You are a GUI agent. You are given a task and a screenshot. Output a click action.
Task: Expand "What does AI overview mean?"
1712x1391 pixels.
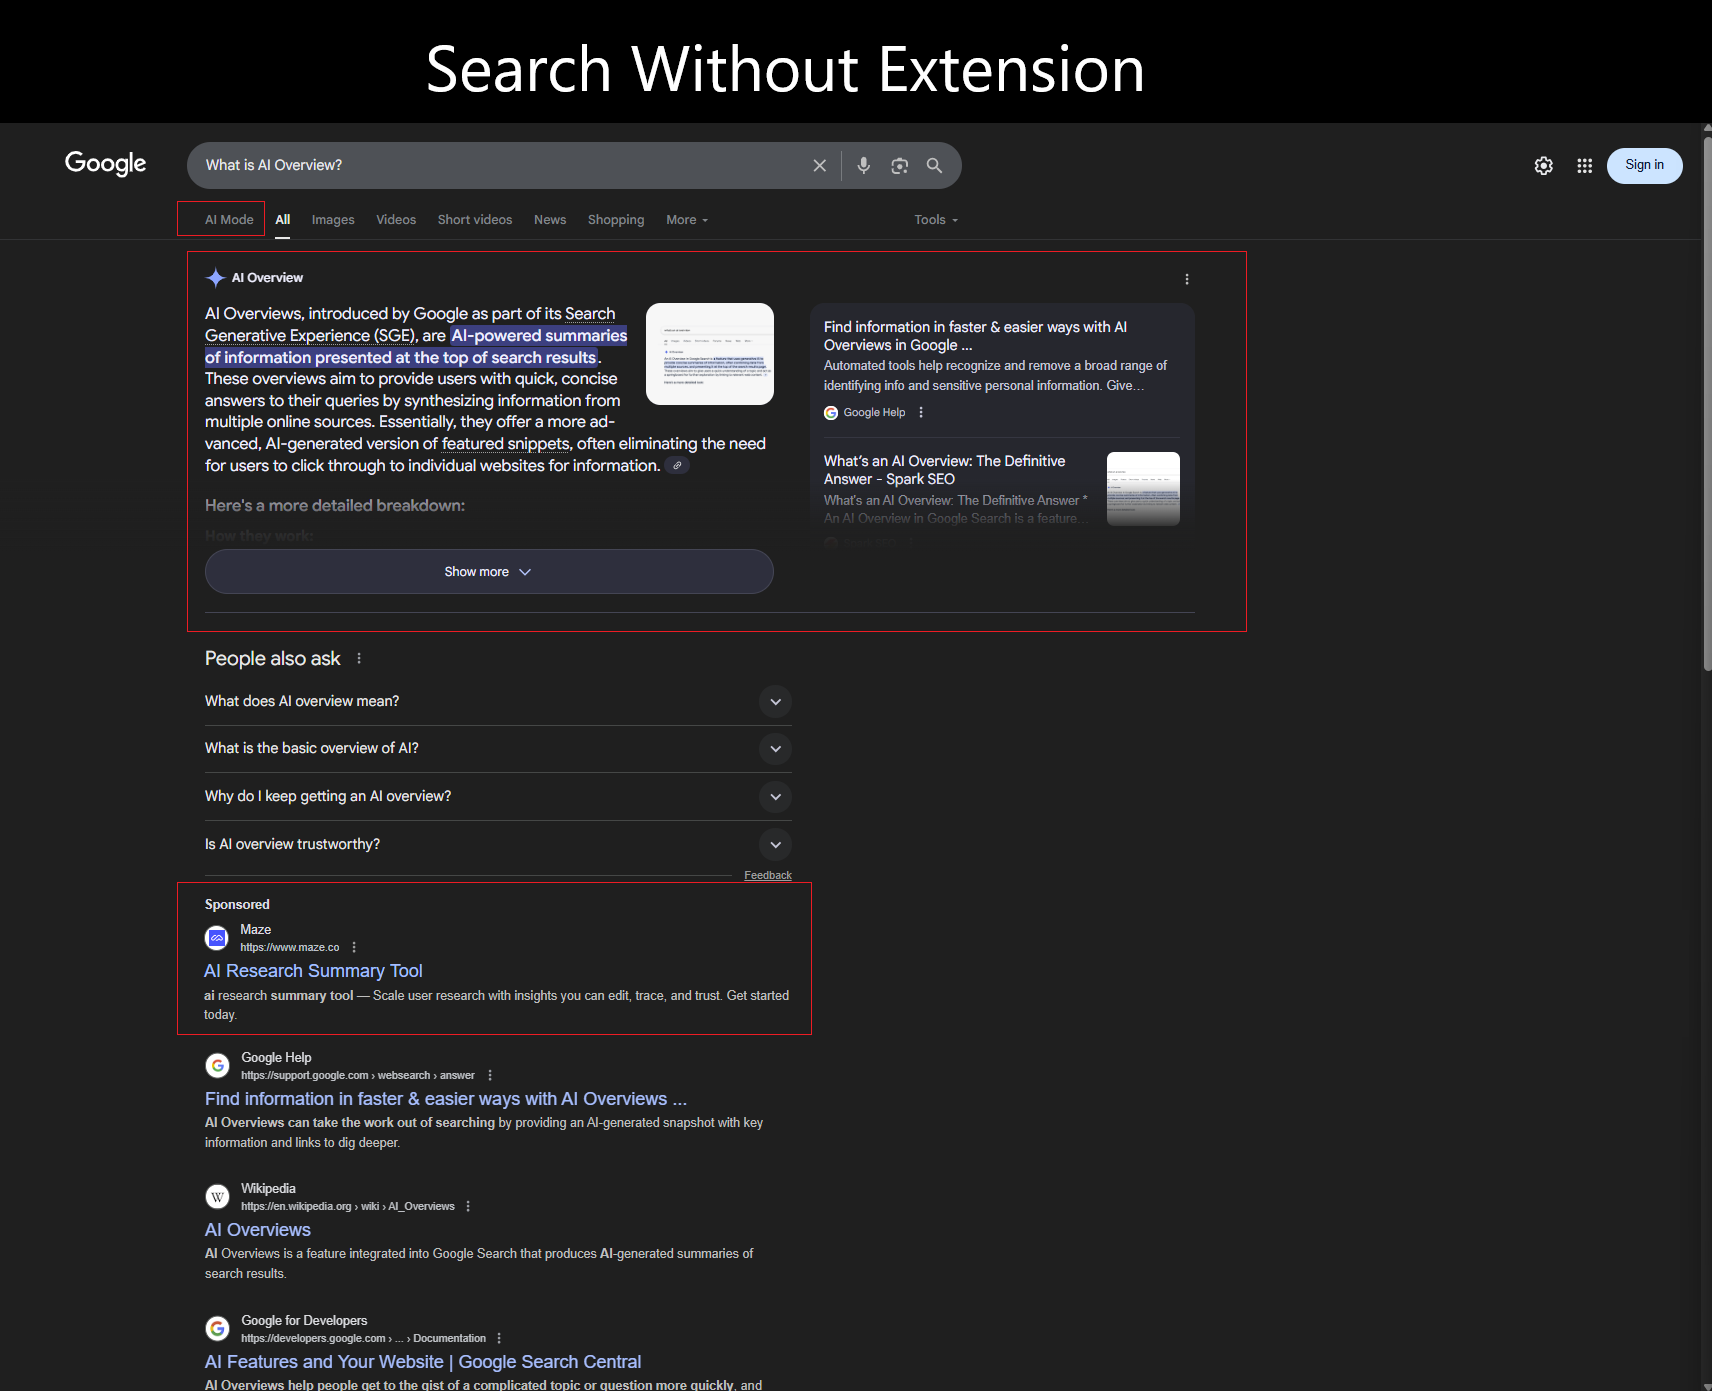(x=498, y=702)
